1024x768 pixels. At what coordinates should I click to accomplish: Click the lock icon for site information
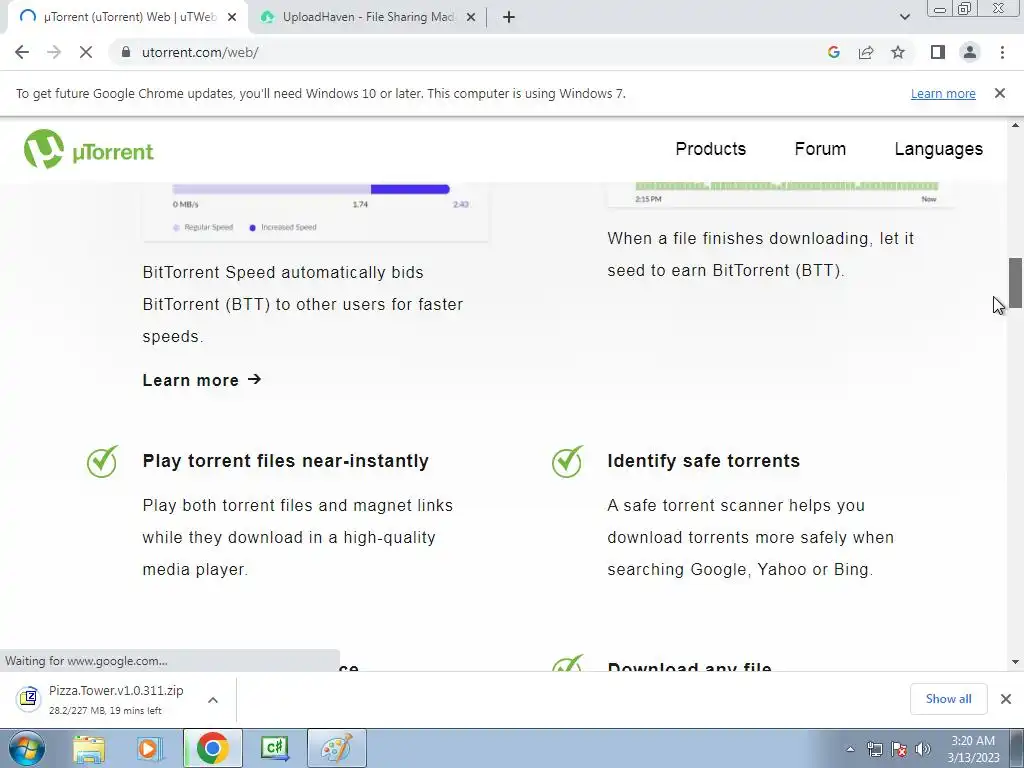126,52
